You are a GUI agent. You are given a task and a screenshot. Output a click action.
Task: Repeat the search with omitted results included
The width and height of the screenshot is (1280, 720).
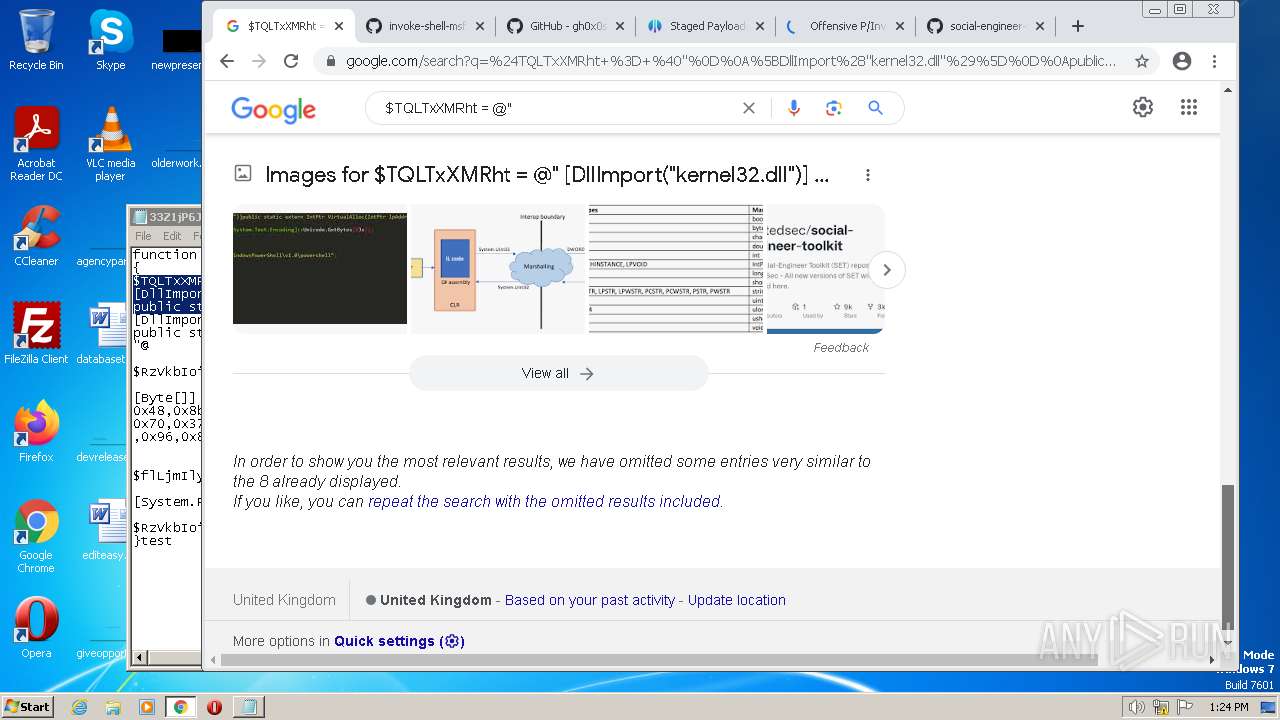pyautogui.click(x=545, y=501)
